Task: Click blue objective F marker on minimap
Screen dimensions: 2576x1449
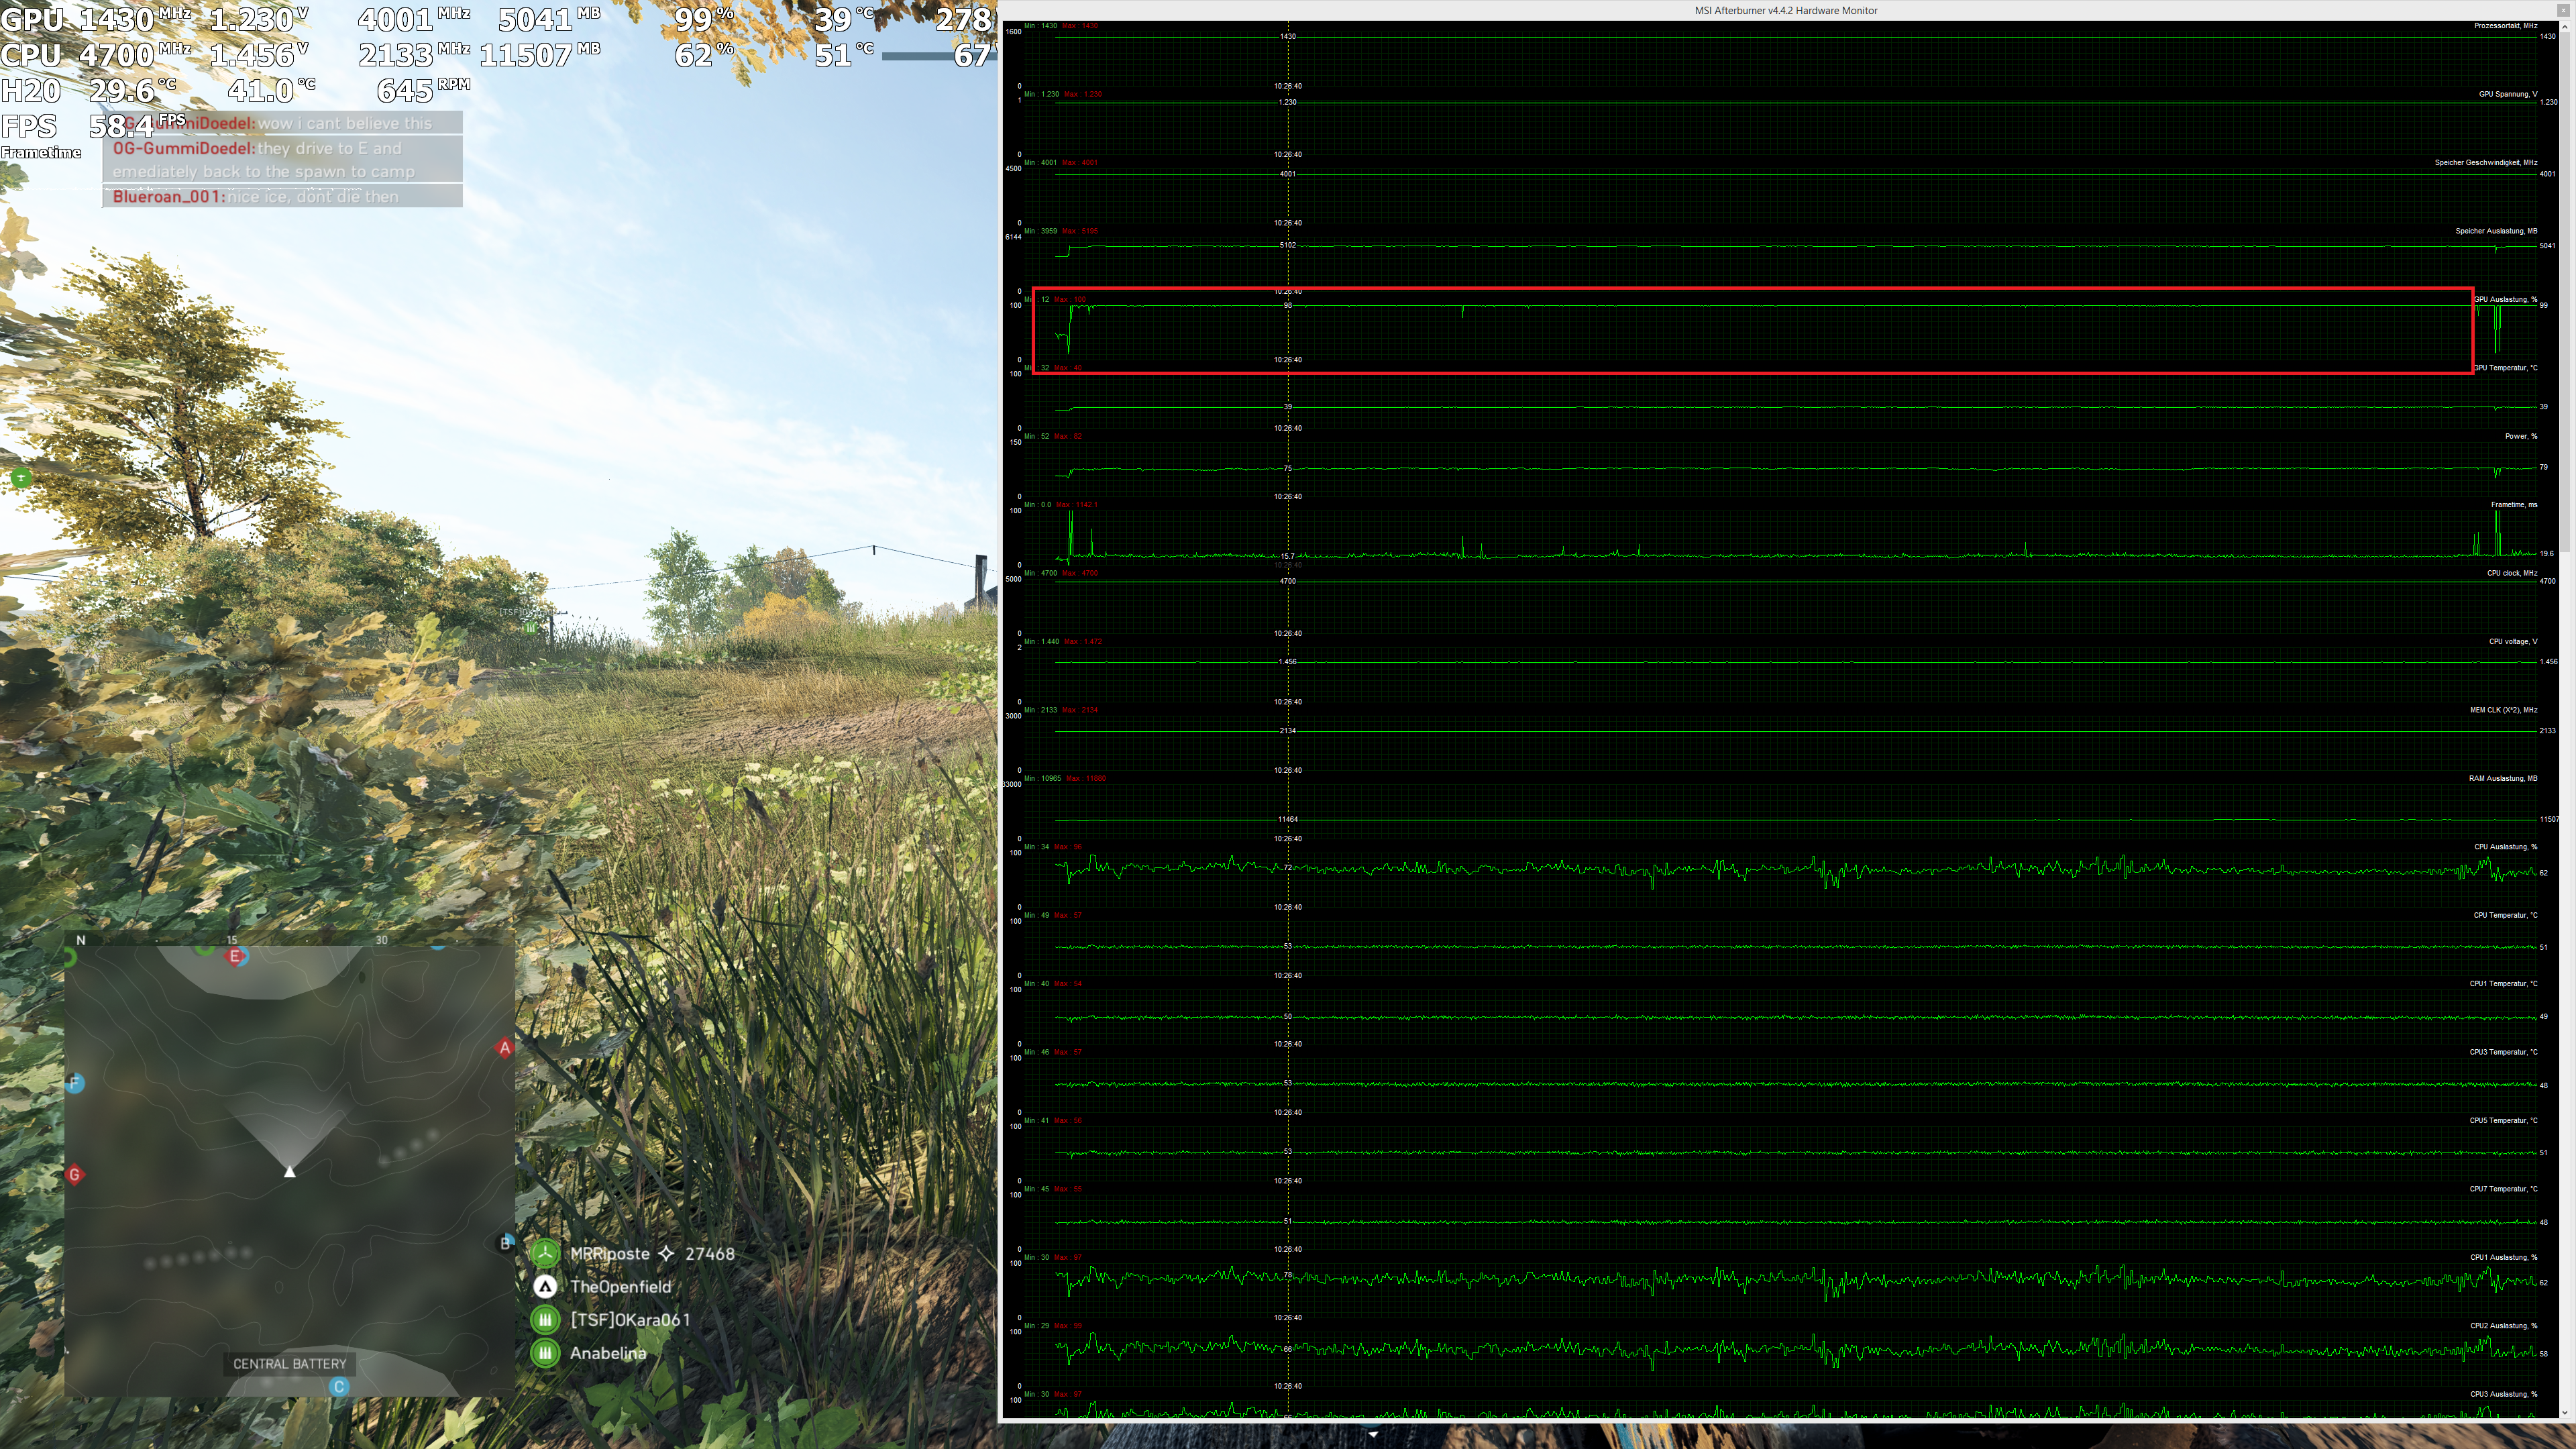Action: tap(74, 1082)
